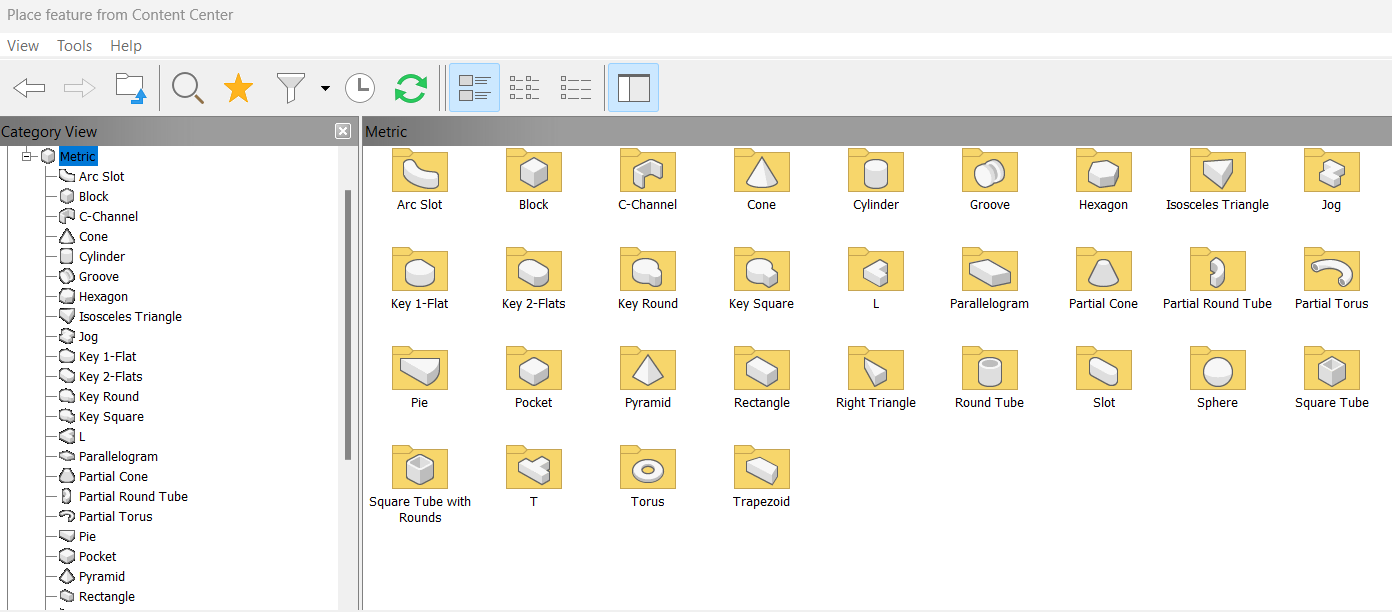The width and height of the screenshot is (1392, 612).
Task: Show Favorites with the star icon
Action: click(238, 88)
